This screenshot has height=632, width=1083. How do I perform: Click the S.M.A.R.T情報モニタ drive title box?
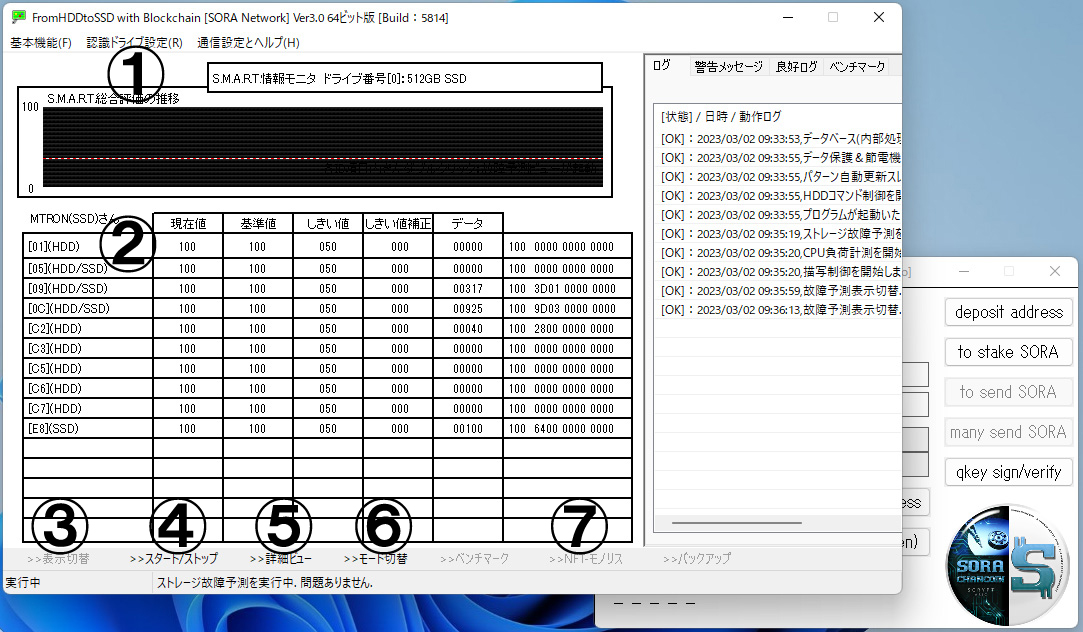(x=405, y=78)
